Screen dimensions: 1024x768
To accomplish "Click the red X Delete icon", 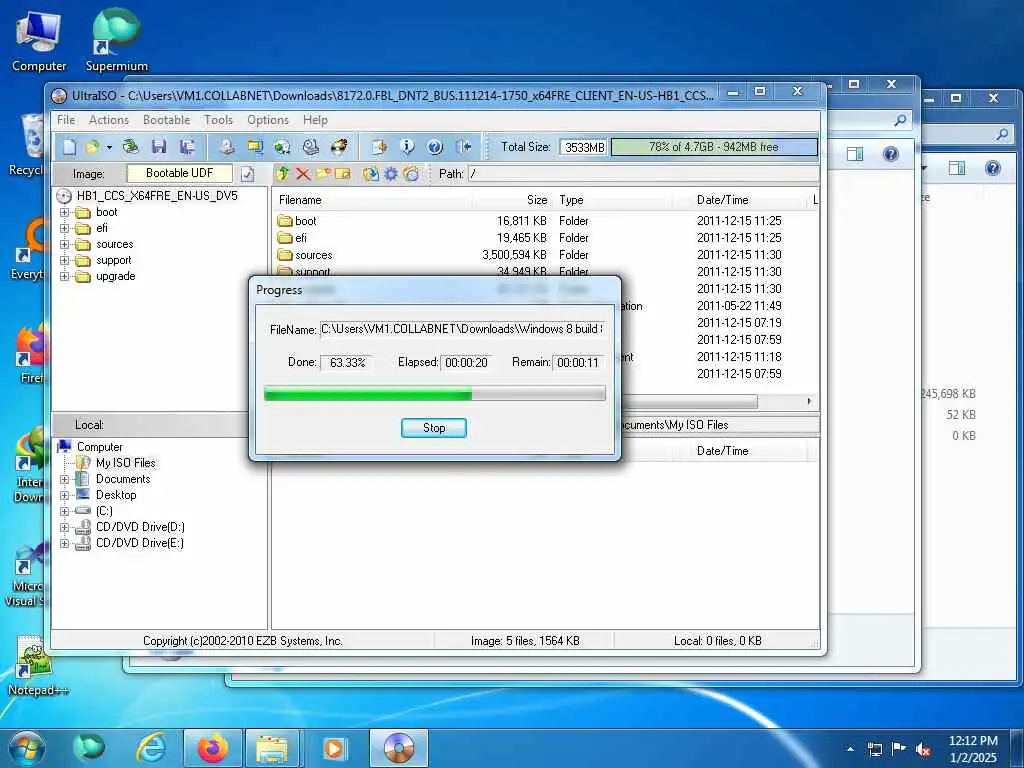I will [303, 174].
